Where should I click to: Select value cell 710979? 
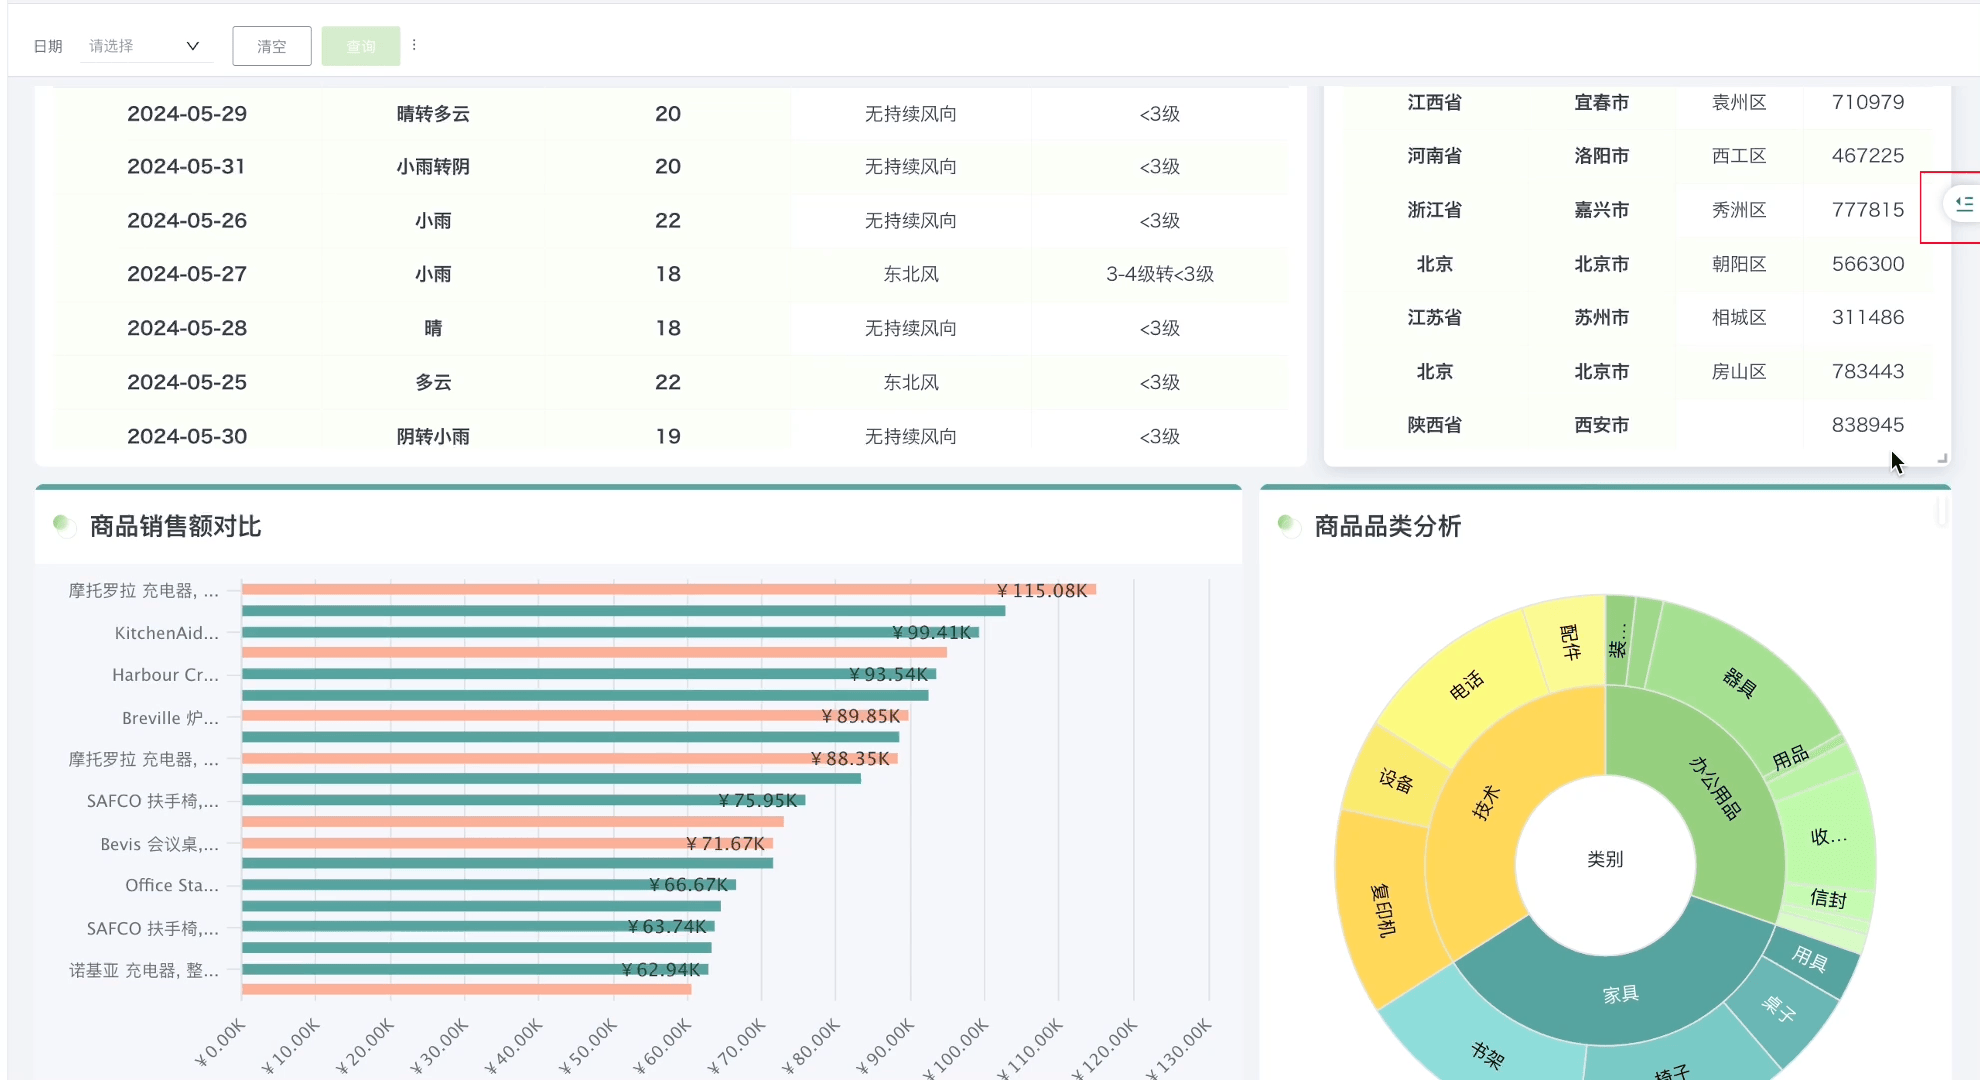1868,102
